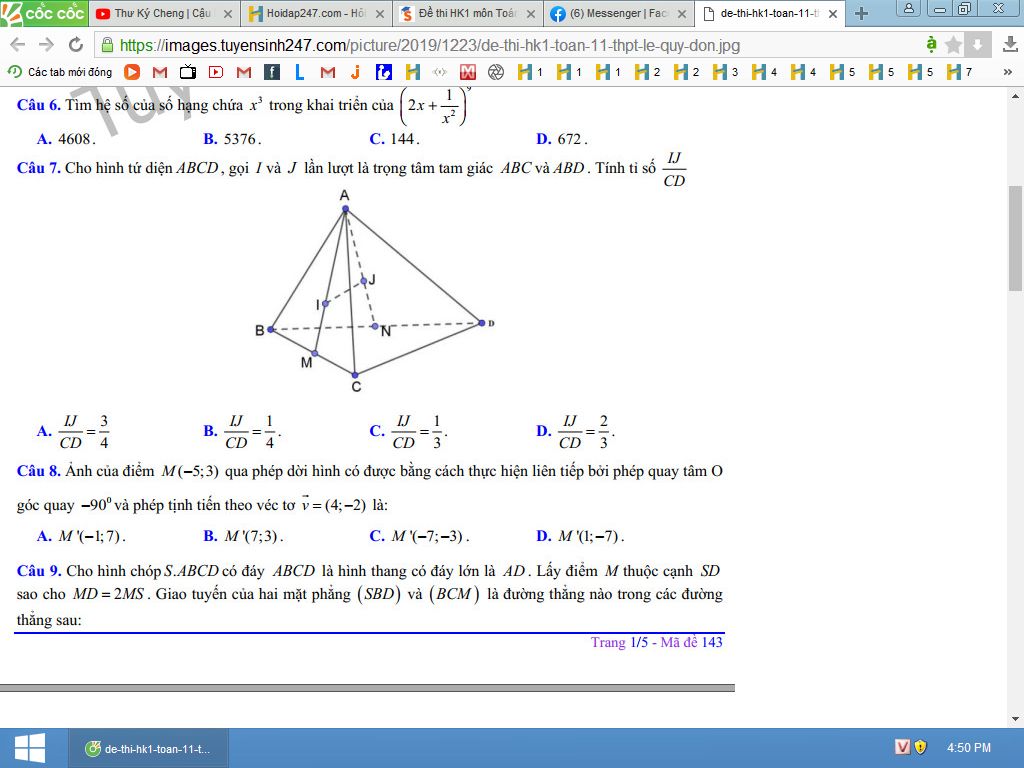Open the blue 'L' bookmark icon
1024x768 pixels.
click(x=300, y=72)
